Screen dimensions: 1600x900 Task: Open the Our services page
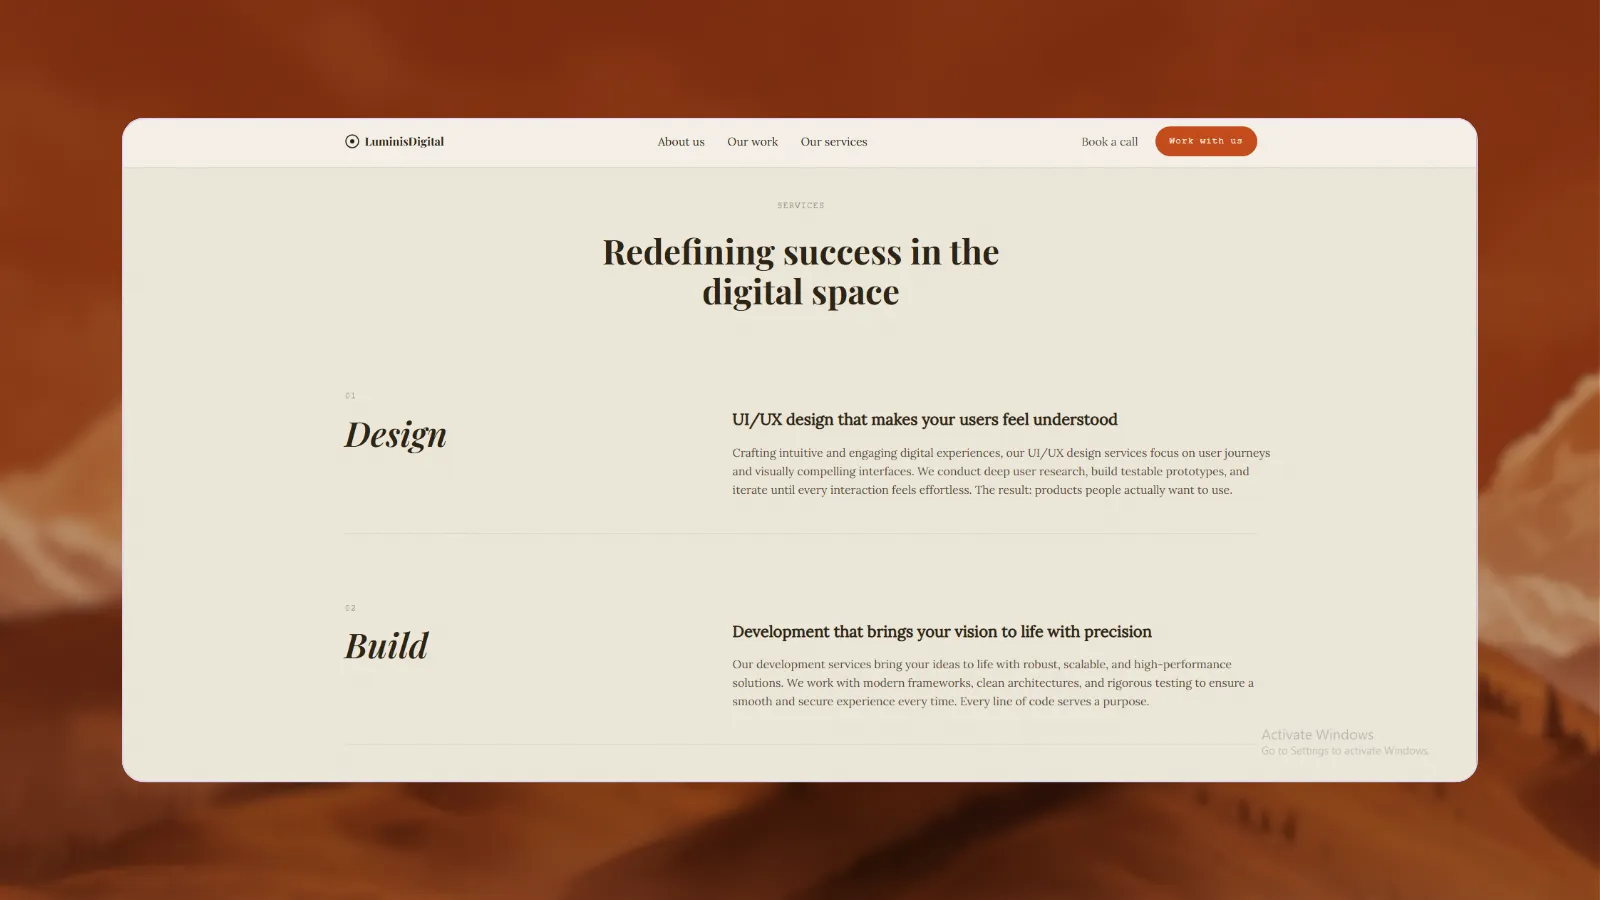(x=834, y=141)
